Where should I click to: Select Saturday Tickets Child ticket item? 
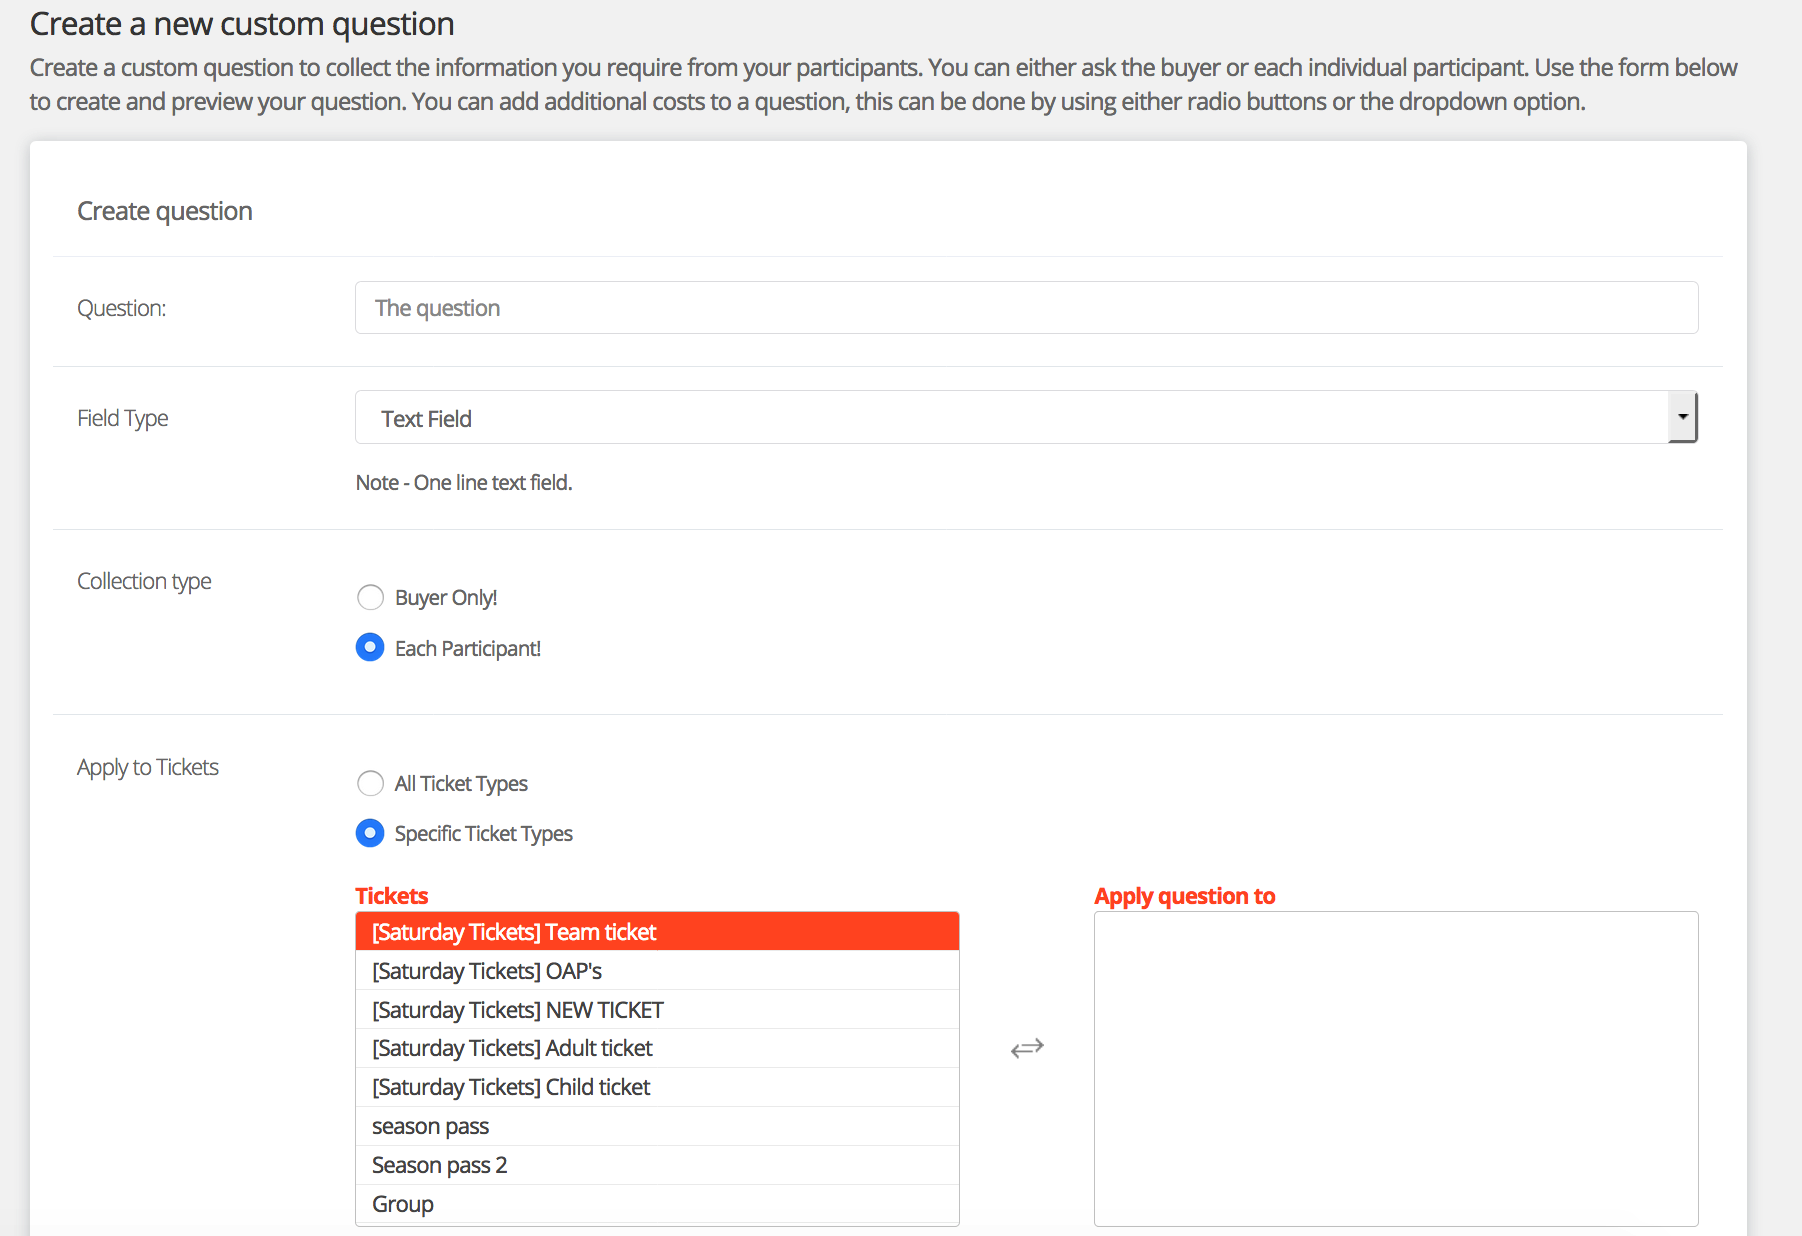[656, 1087]
